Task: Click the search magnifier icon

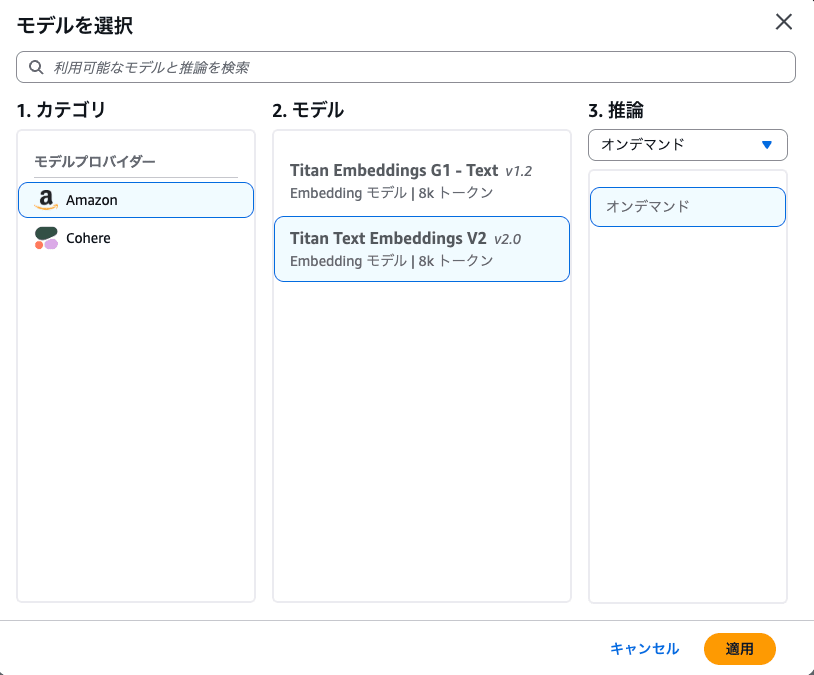Action: pos(36,67)
